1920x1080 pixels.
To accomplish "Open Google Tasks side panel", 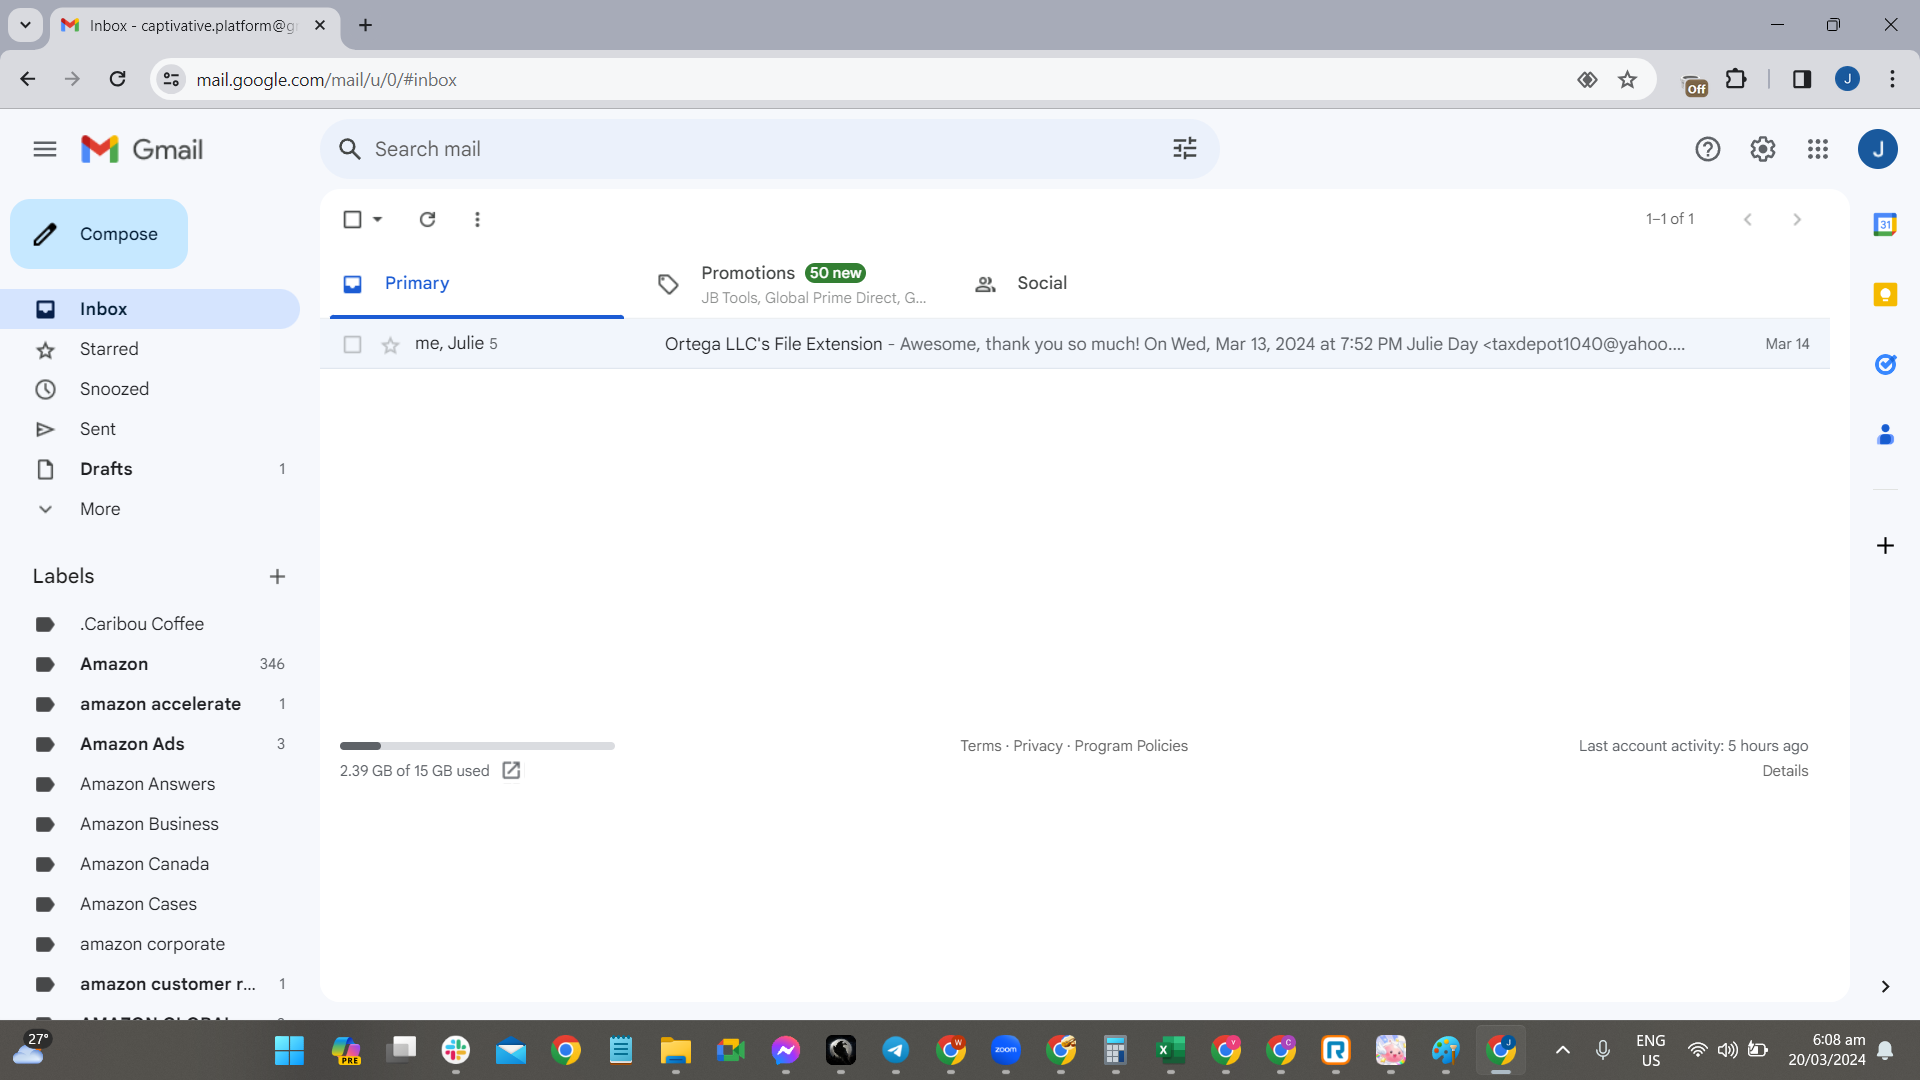I will point(1885,364).
